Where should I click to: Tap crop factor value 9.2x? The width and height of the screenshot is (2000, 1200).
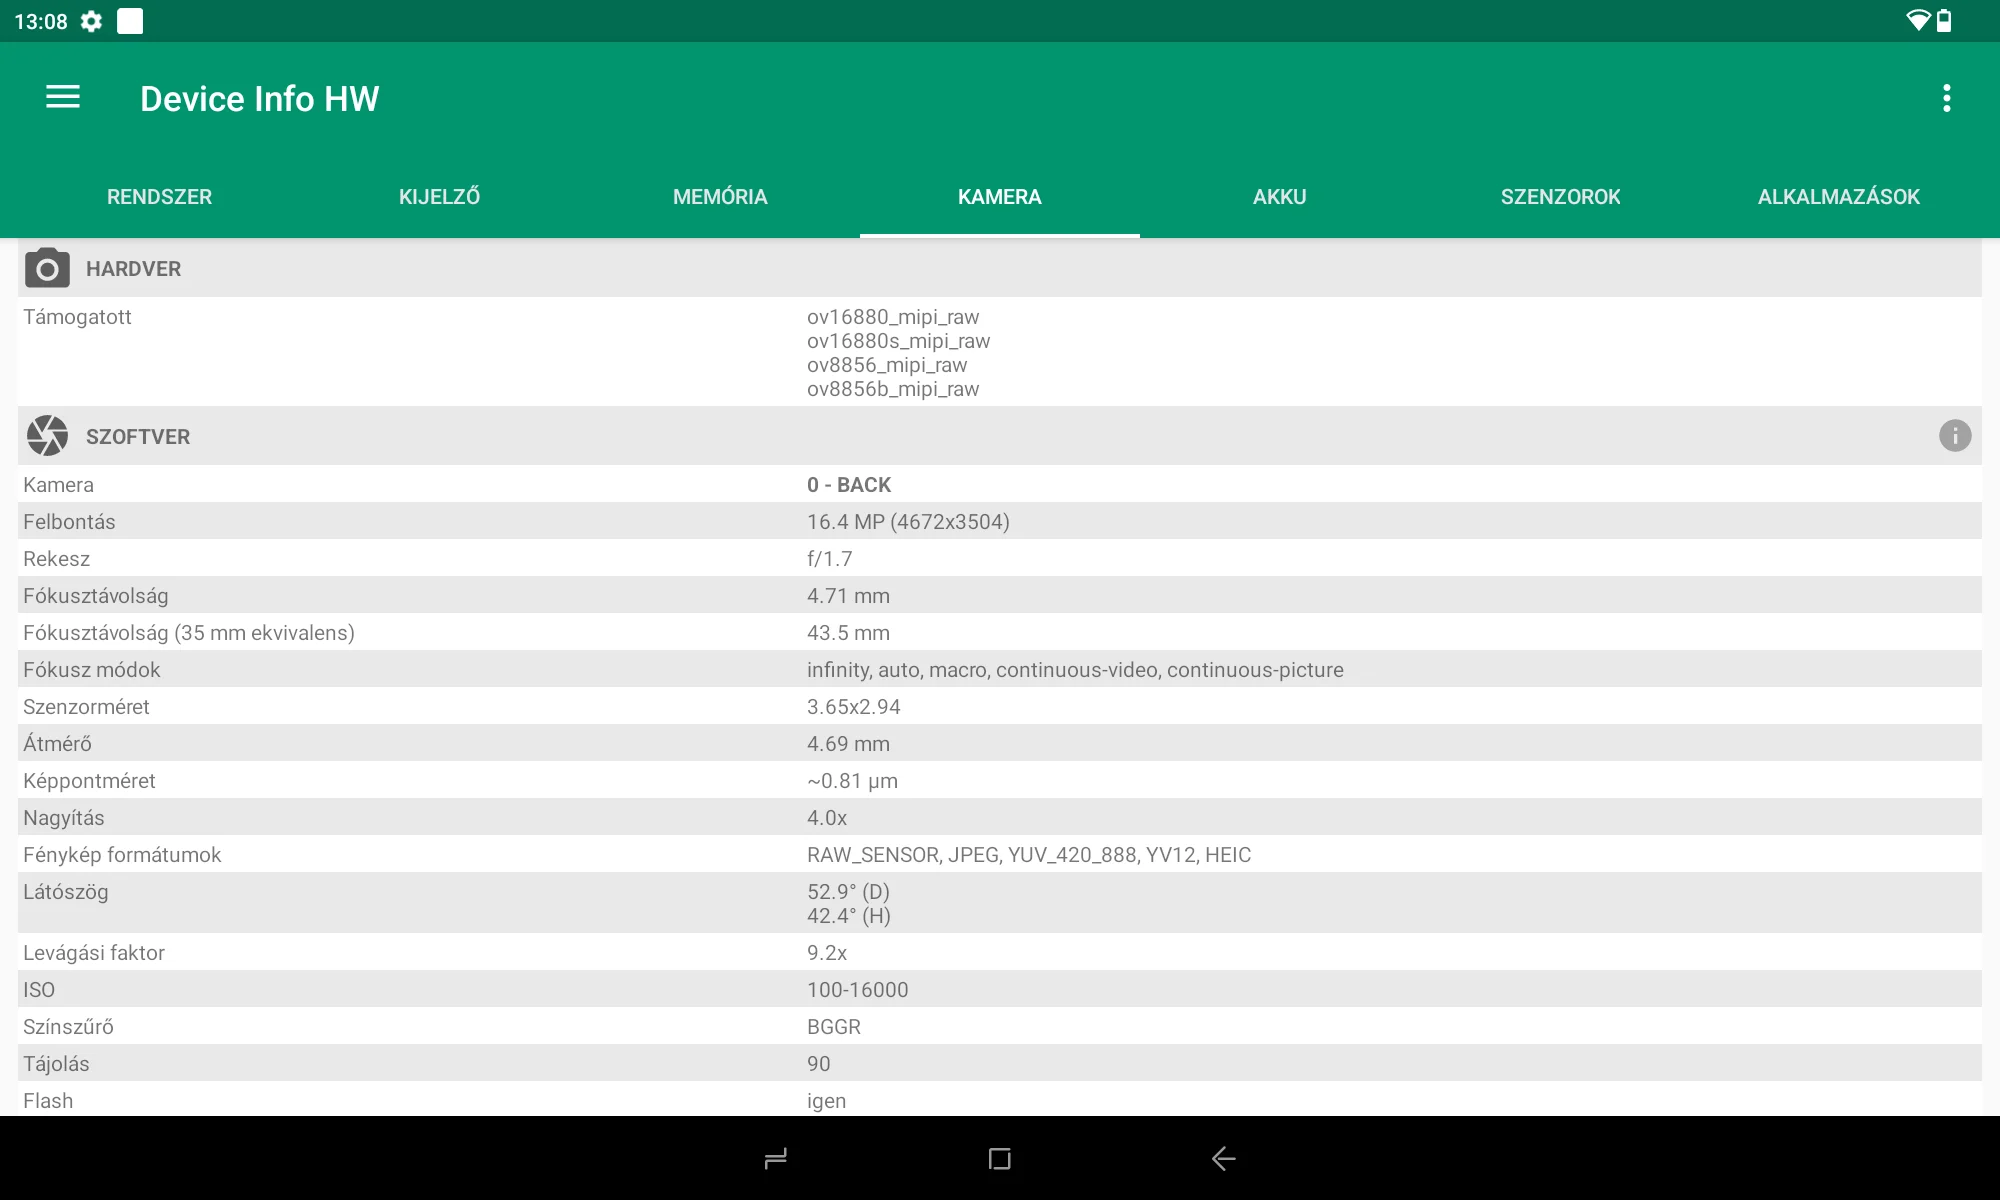(827, 953)
